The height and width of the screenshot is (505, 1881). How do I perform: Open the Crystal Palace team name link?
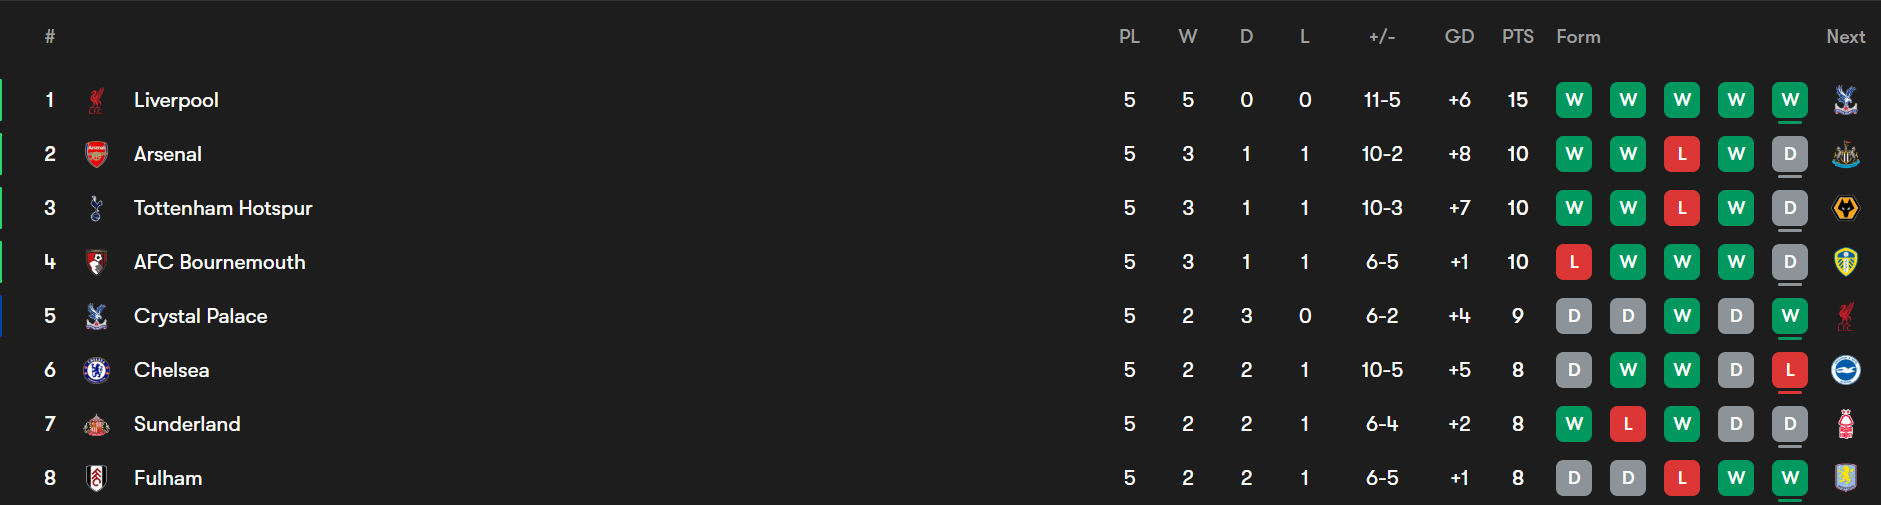coord(200,316)
